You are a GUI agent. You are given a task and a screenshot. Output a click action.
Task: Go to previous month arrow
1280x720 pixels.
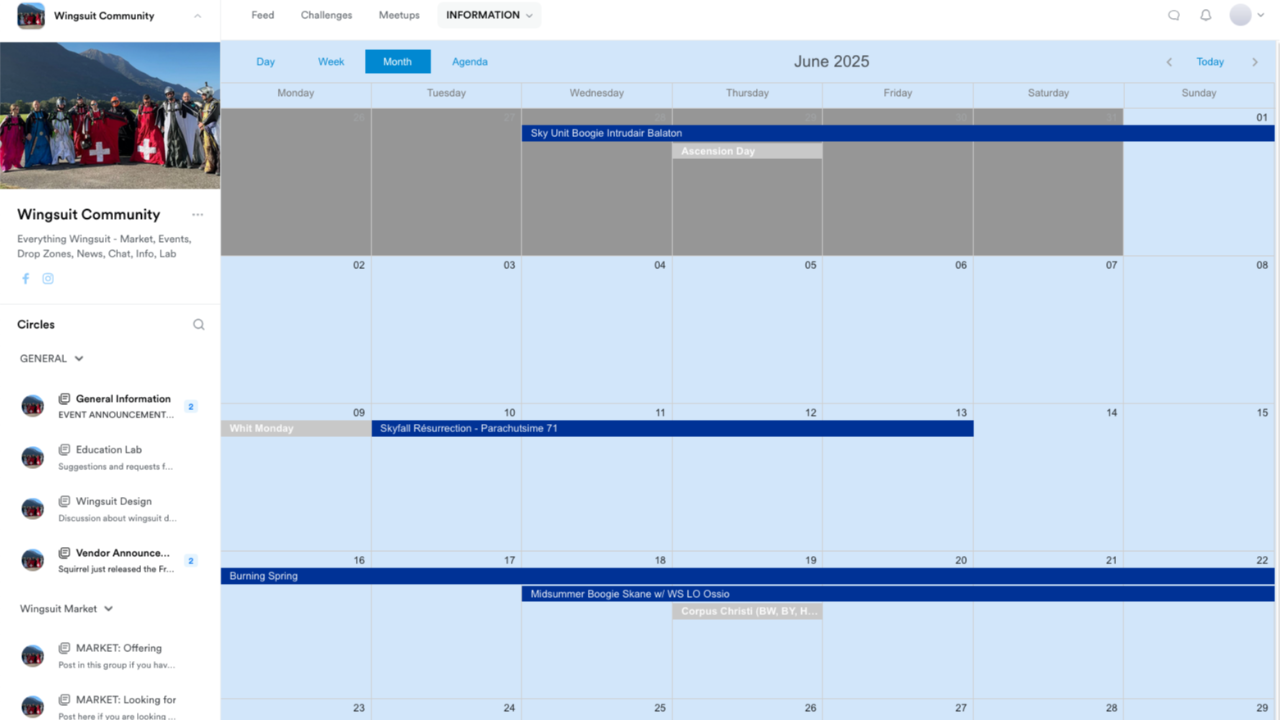1169,62
